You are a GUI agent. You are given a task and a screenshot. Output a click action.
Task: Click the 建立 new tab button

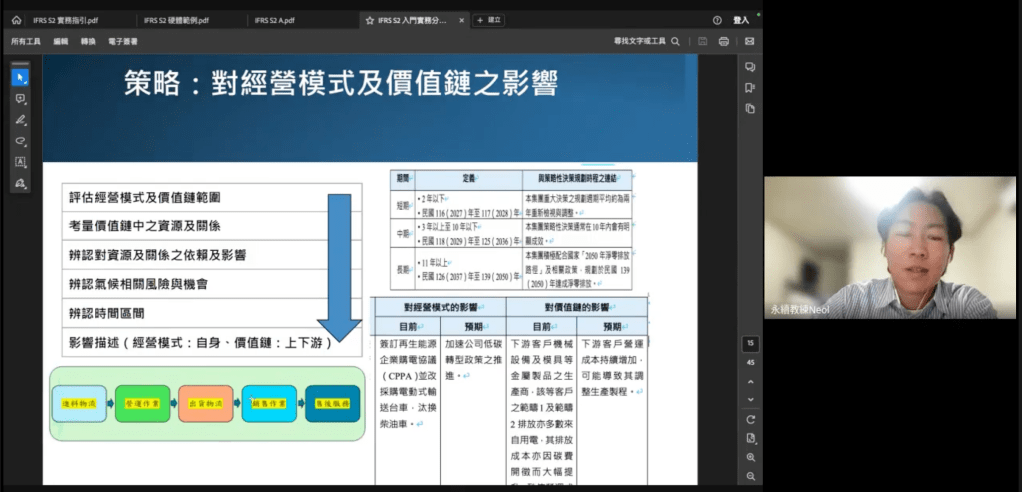[x=490, y=20]
